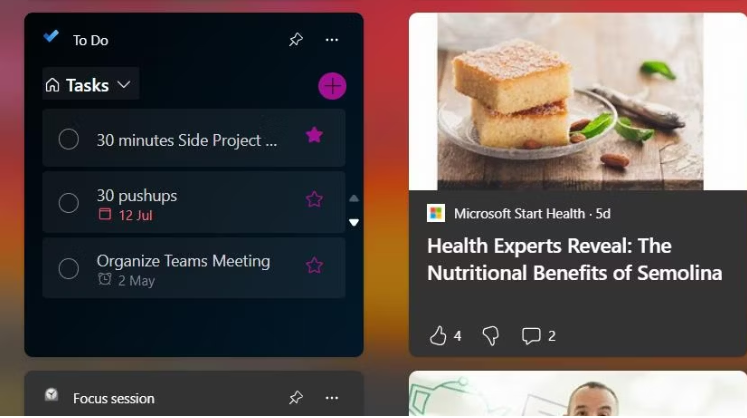The width and height of the screenshot is (747, 418).
Task: Star the 30 pushups task
Action: [x=314, y=199]
